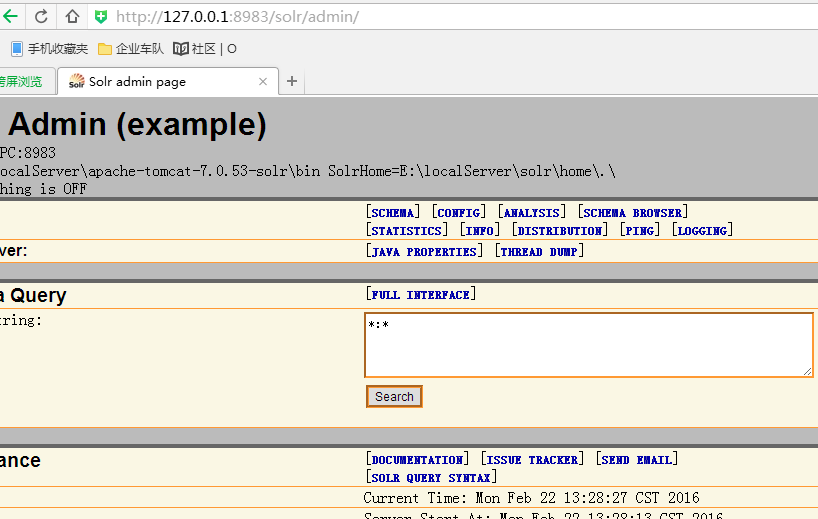Open the ISSUE TRACKER link
818x519 pixels.
pos(532,460)
